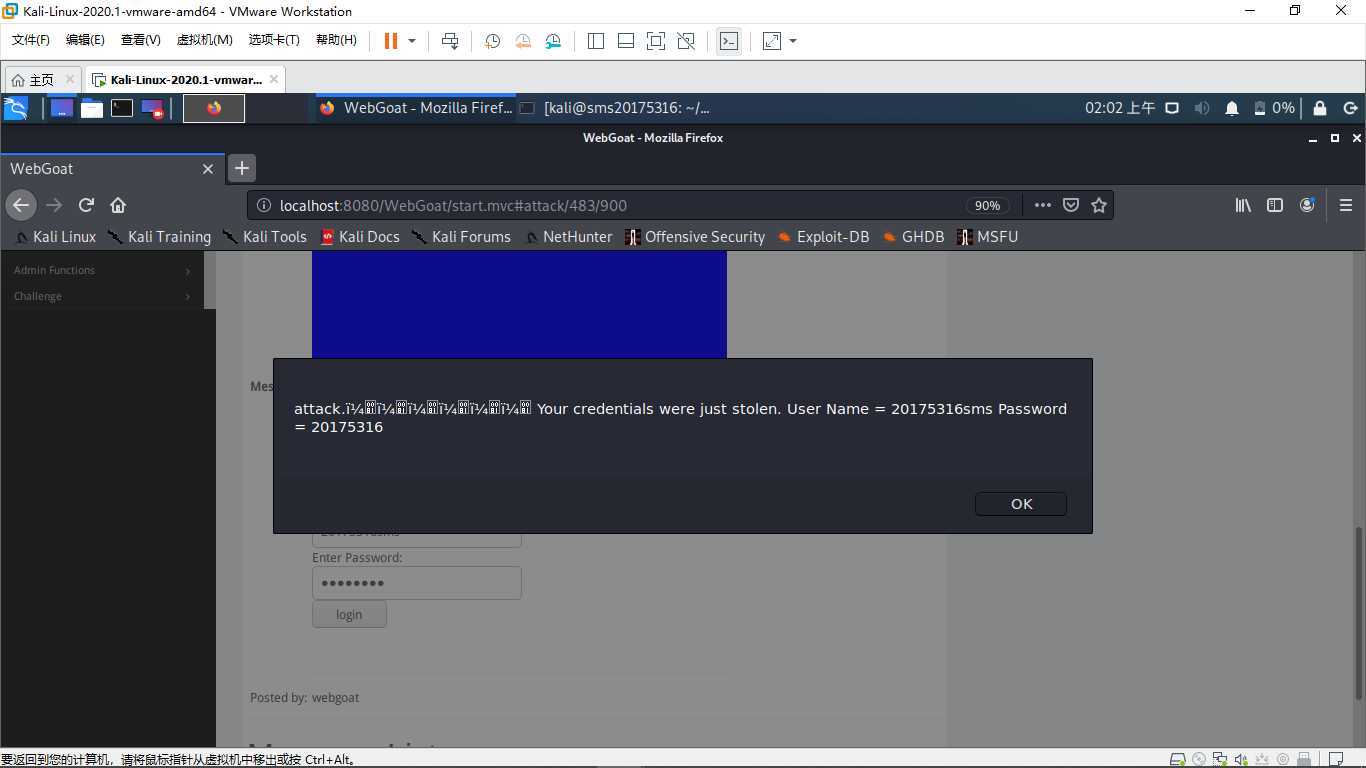
Task: Toggle the VMware library sidebar
Action: click(596, 41)
